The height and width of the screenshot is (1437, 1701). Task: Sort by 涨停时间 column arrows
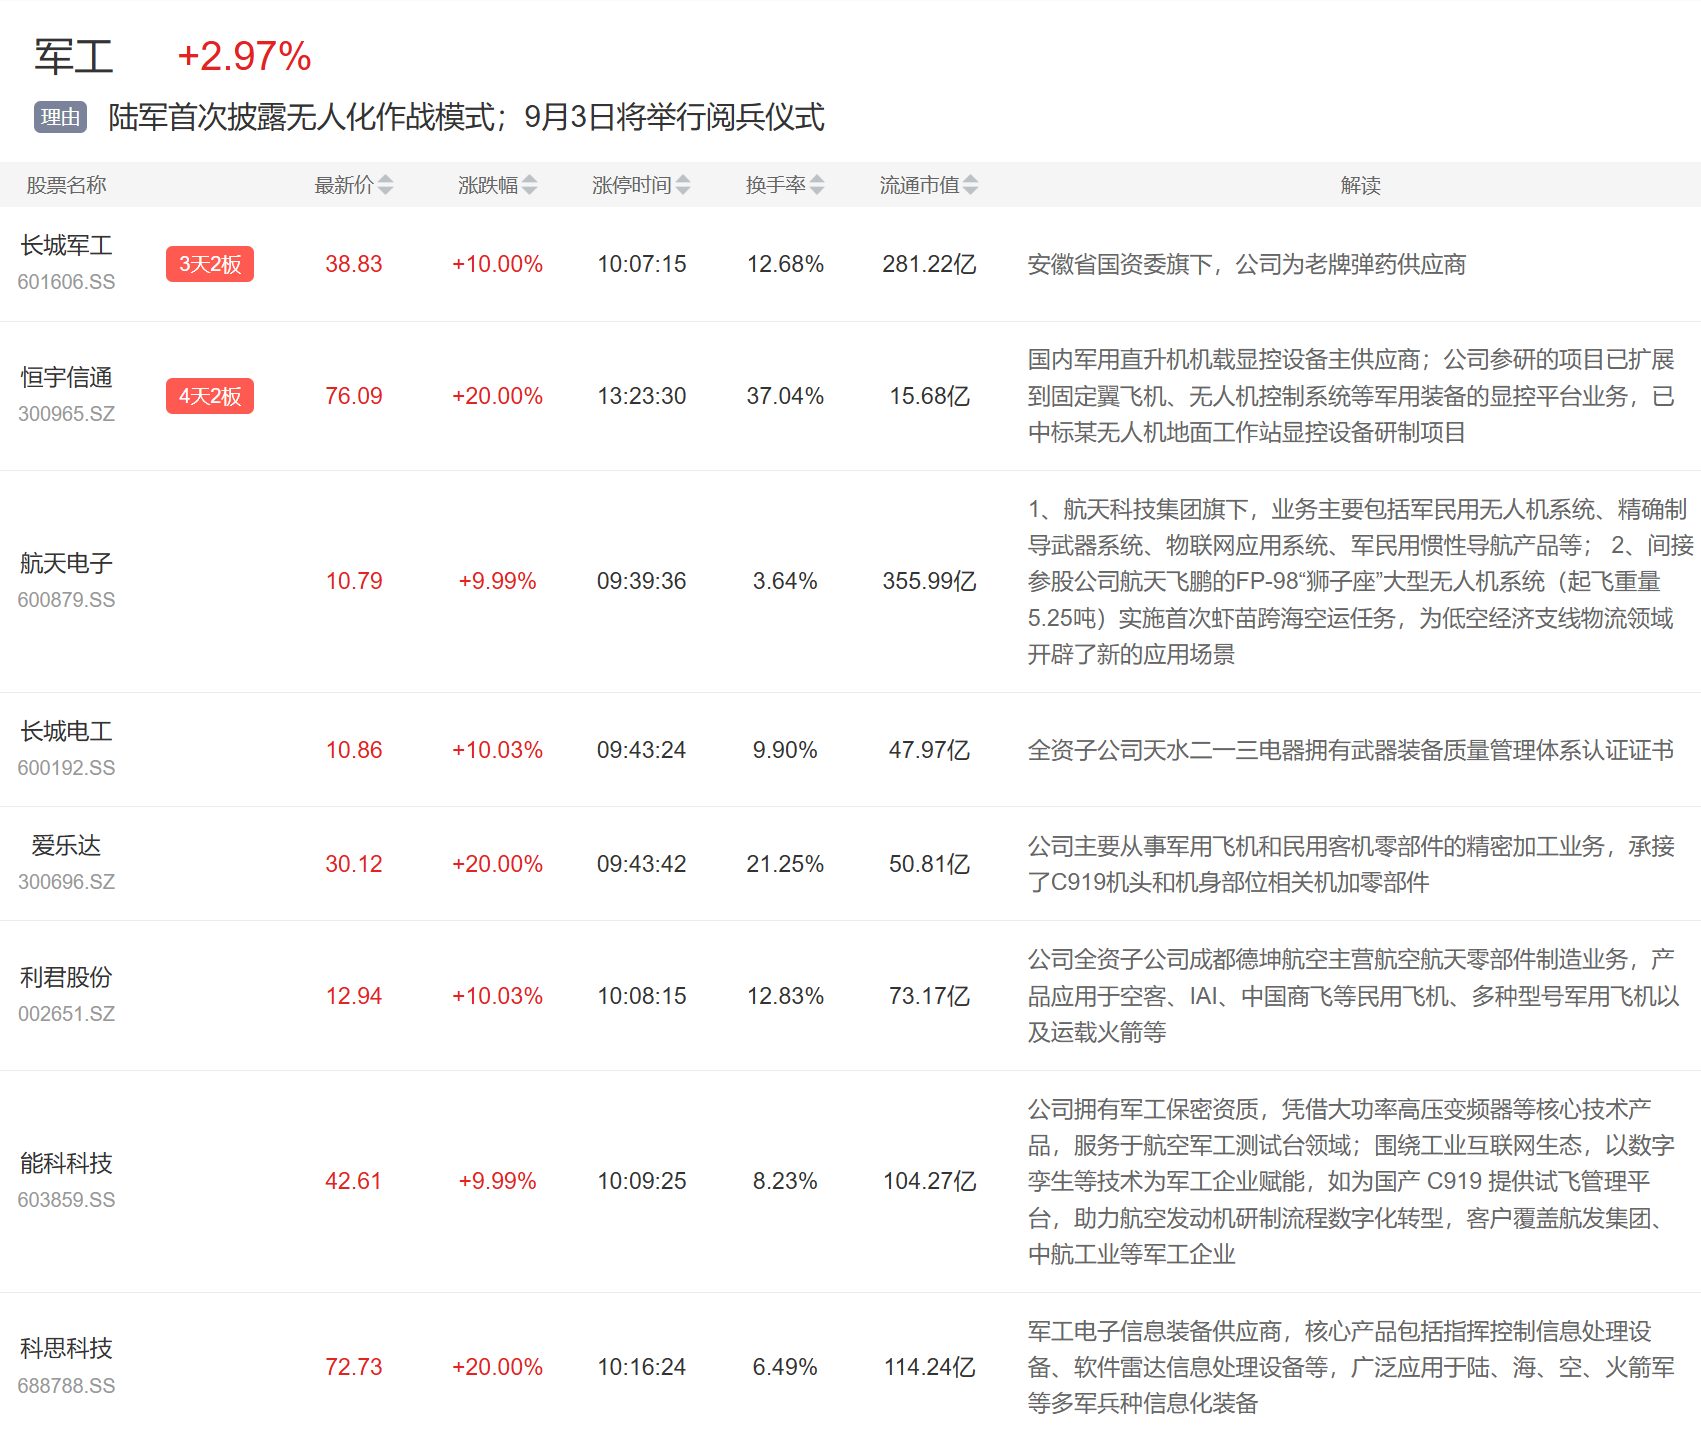683,185
